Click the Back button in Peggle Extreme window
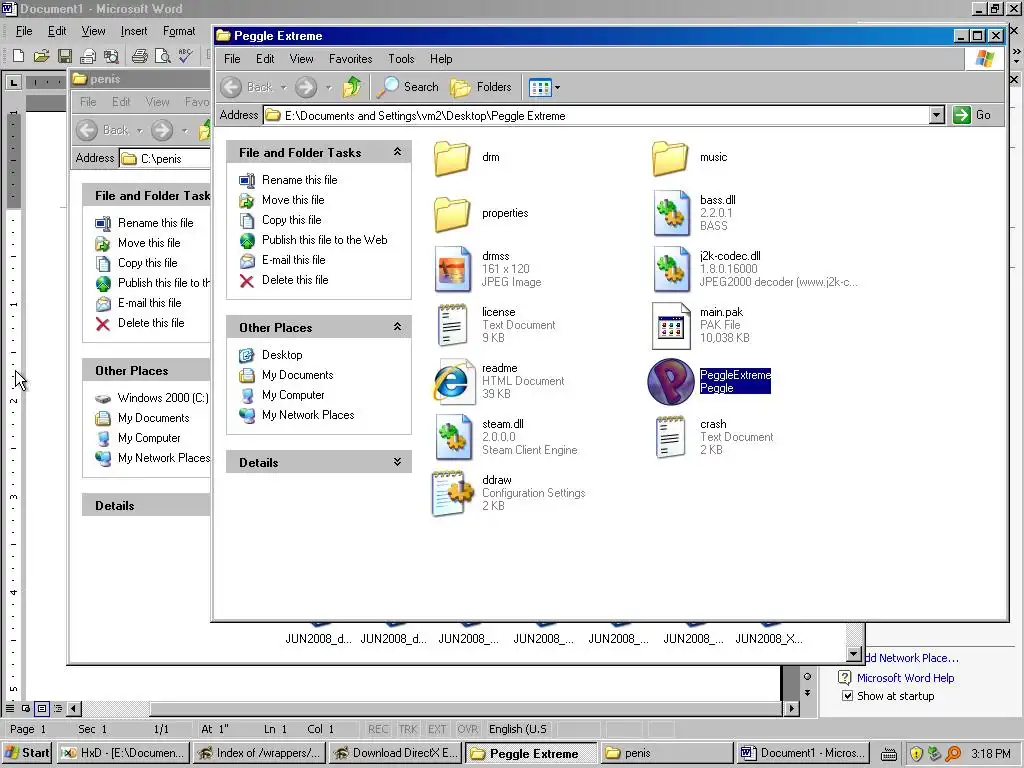 click(x=248, y=87)
